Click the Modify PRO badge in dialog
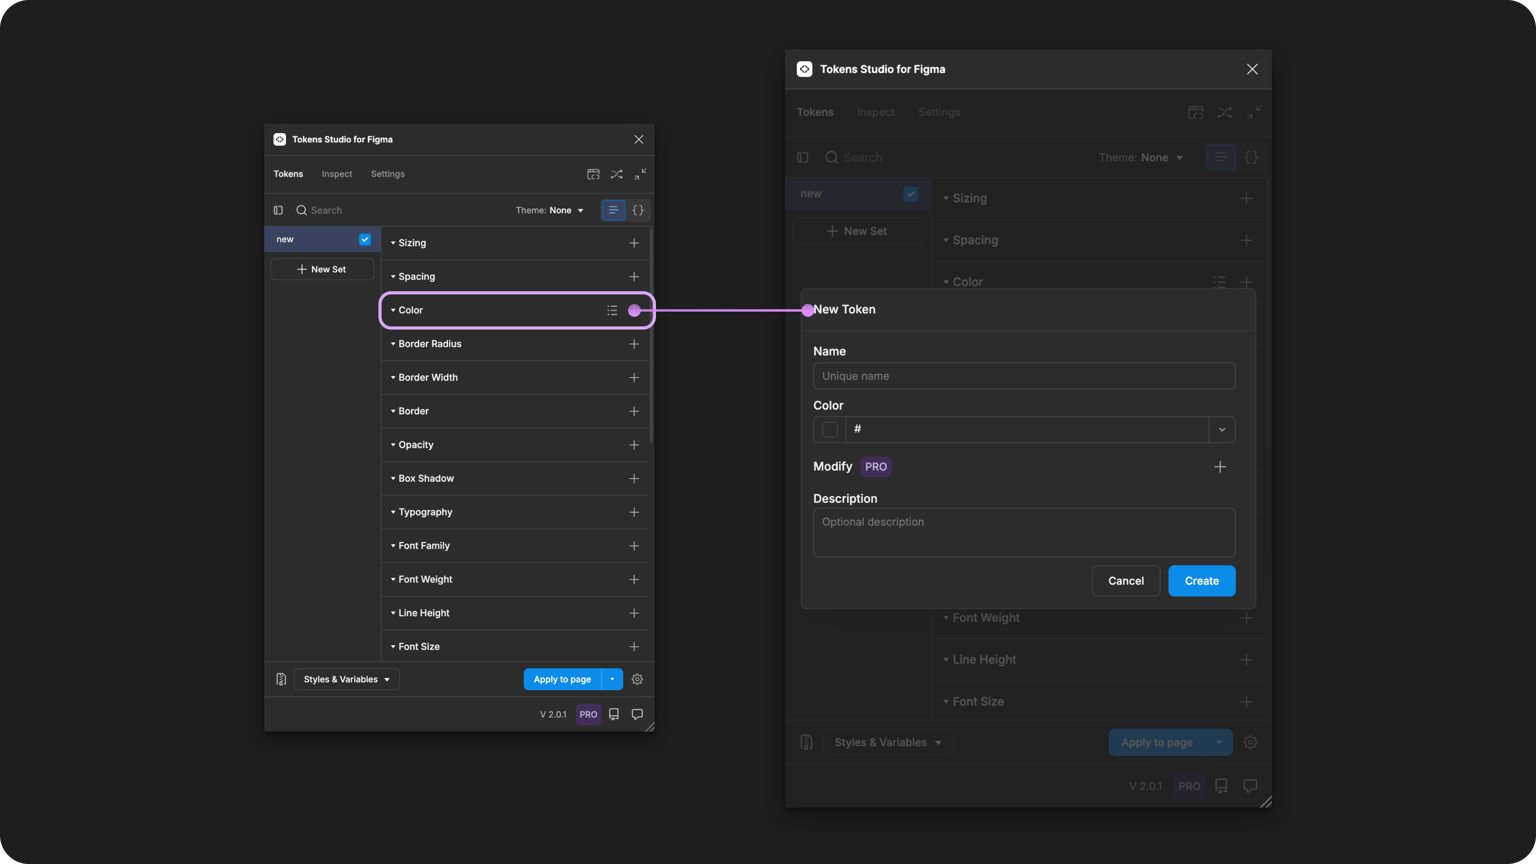This screenshot has width=1536, height=864. pos(876,467)
